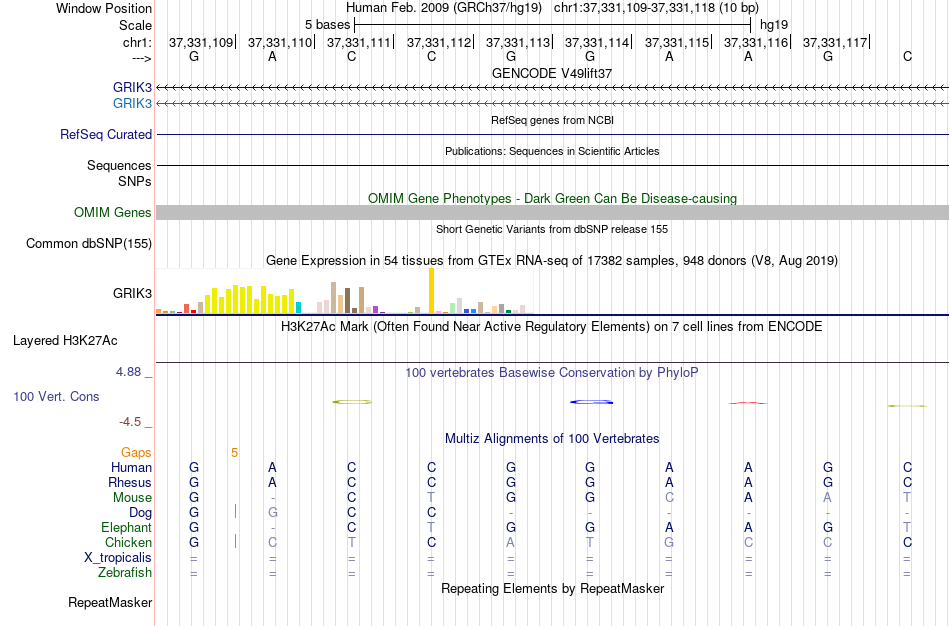950x626 pixels.
Task: Click the gray OMIM Genes bar
Action: pos(553,212)
